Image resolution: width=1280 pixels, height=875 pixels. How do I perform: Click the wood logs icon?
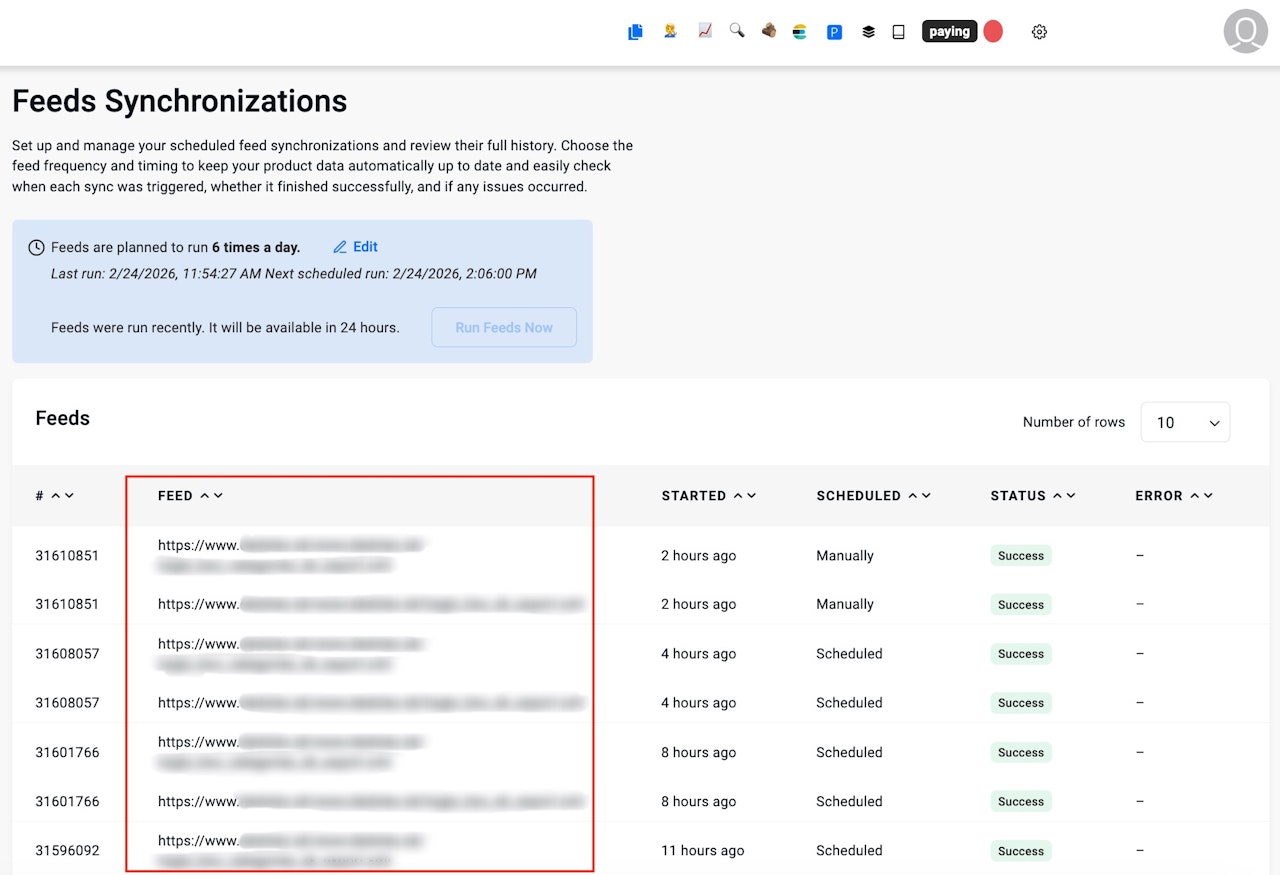coord(768,31)
